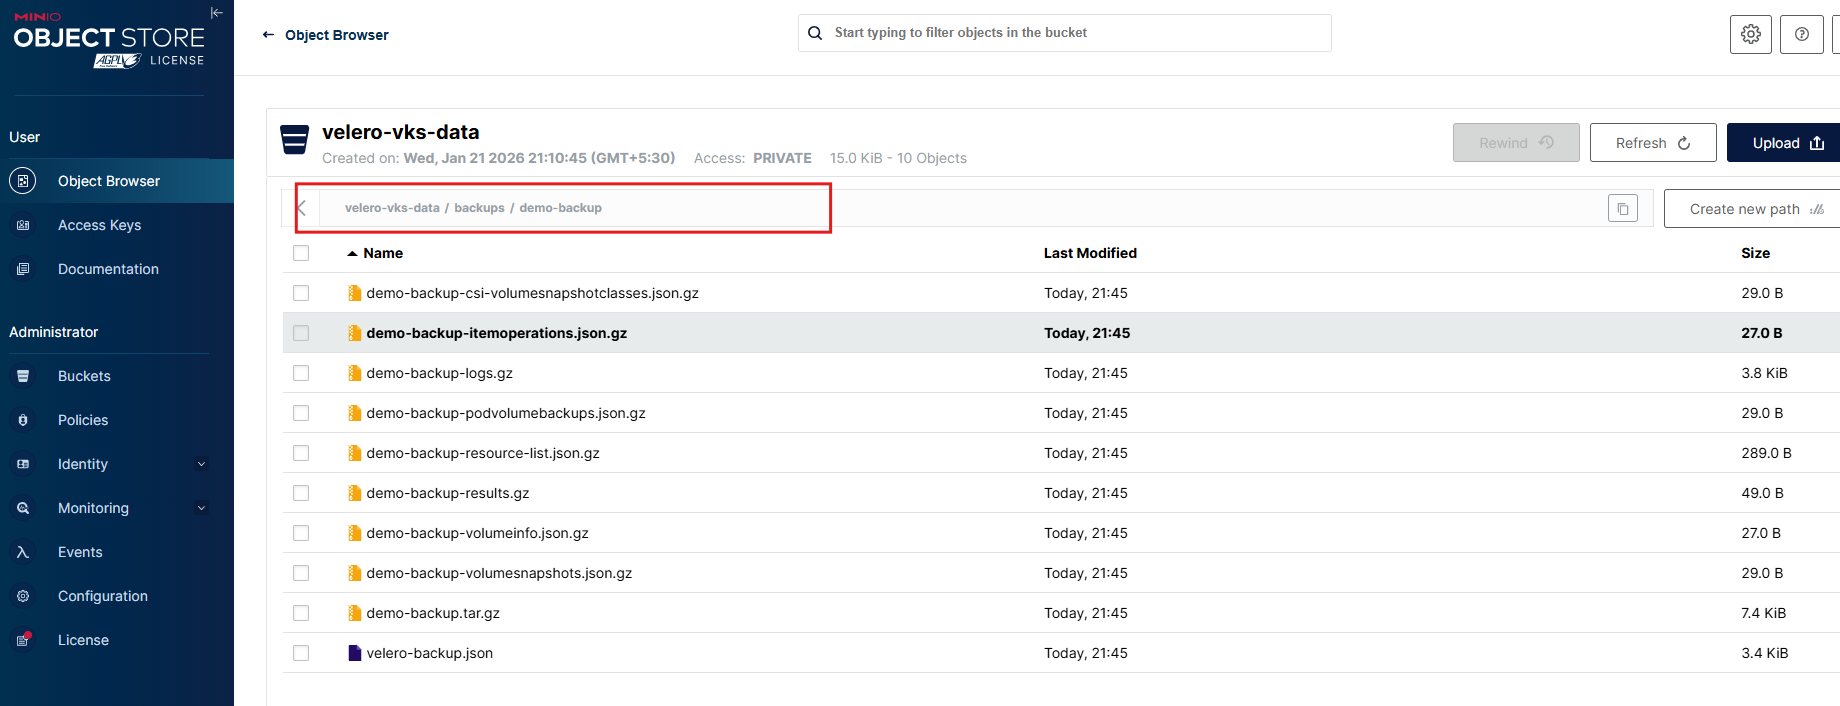
Task: Select the demo-backup.tar.gz row checkbox
Action: click(x=301, y=613)
